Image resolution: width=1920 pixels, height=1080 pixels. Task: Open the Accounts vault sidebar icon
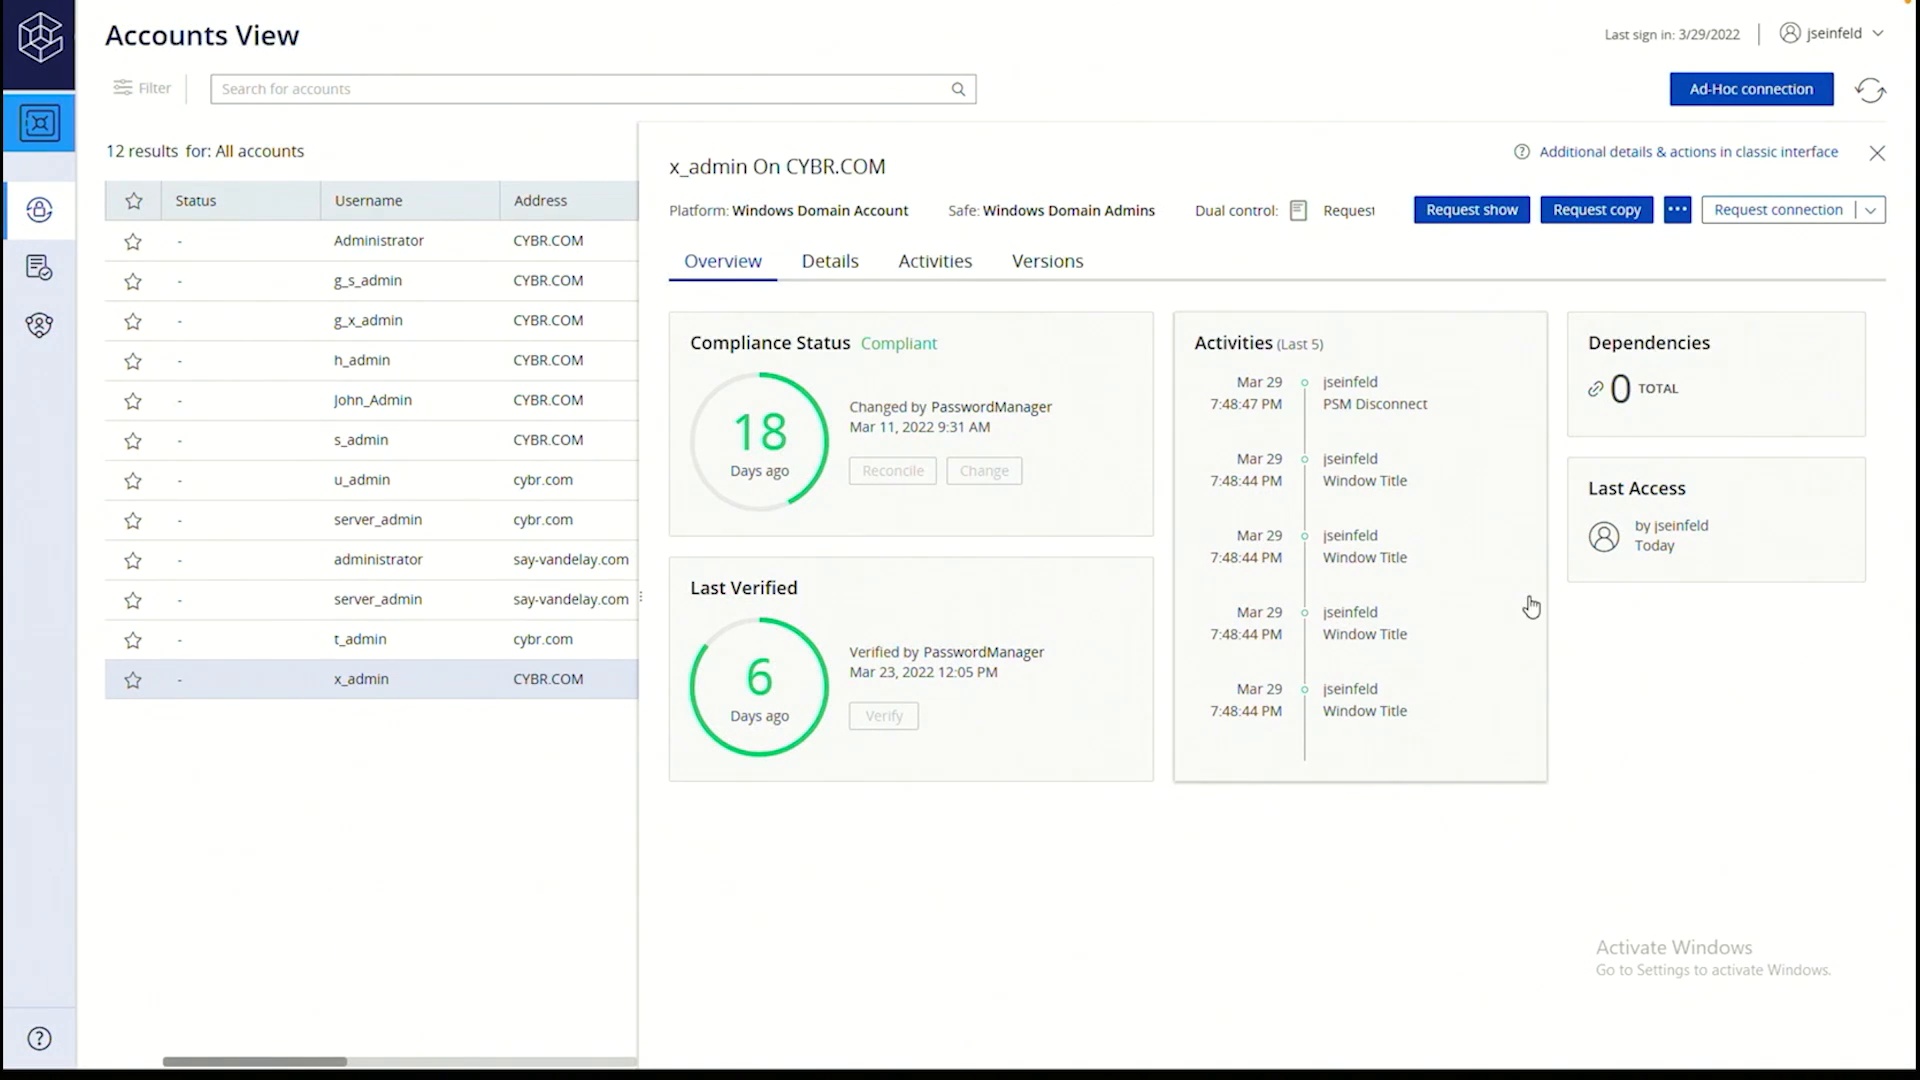click(40, 124)
